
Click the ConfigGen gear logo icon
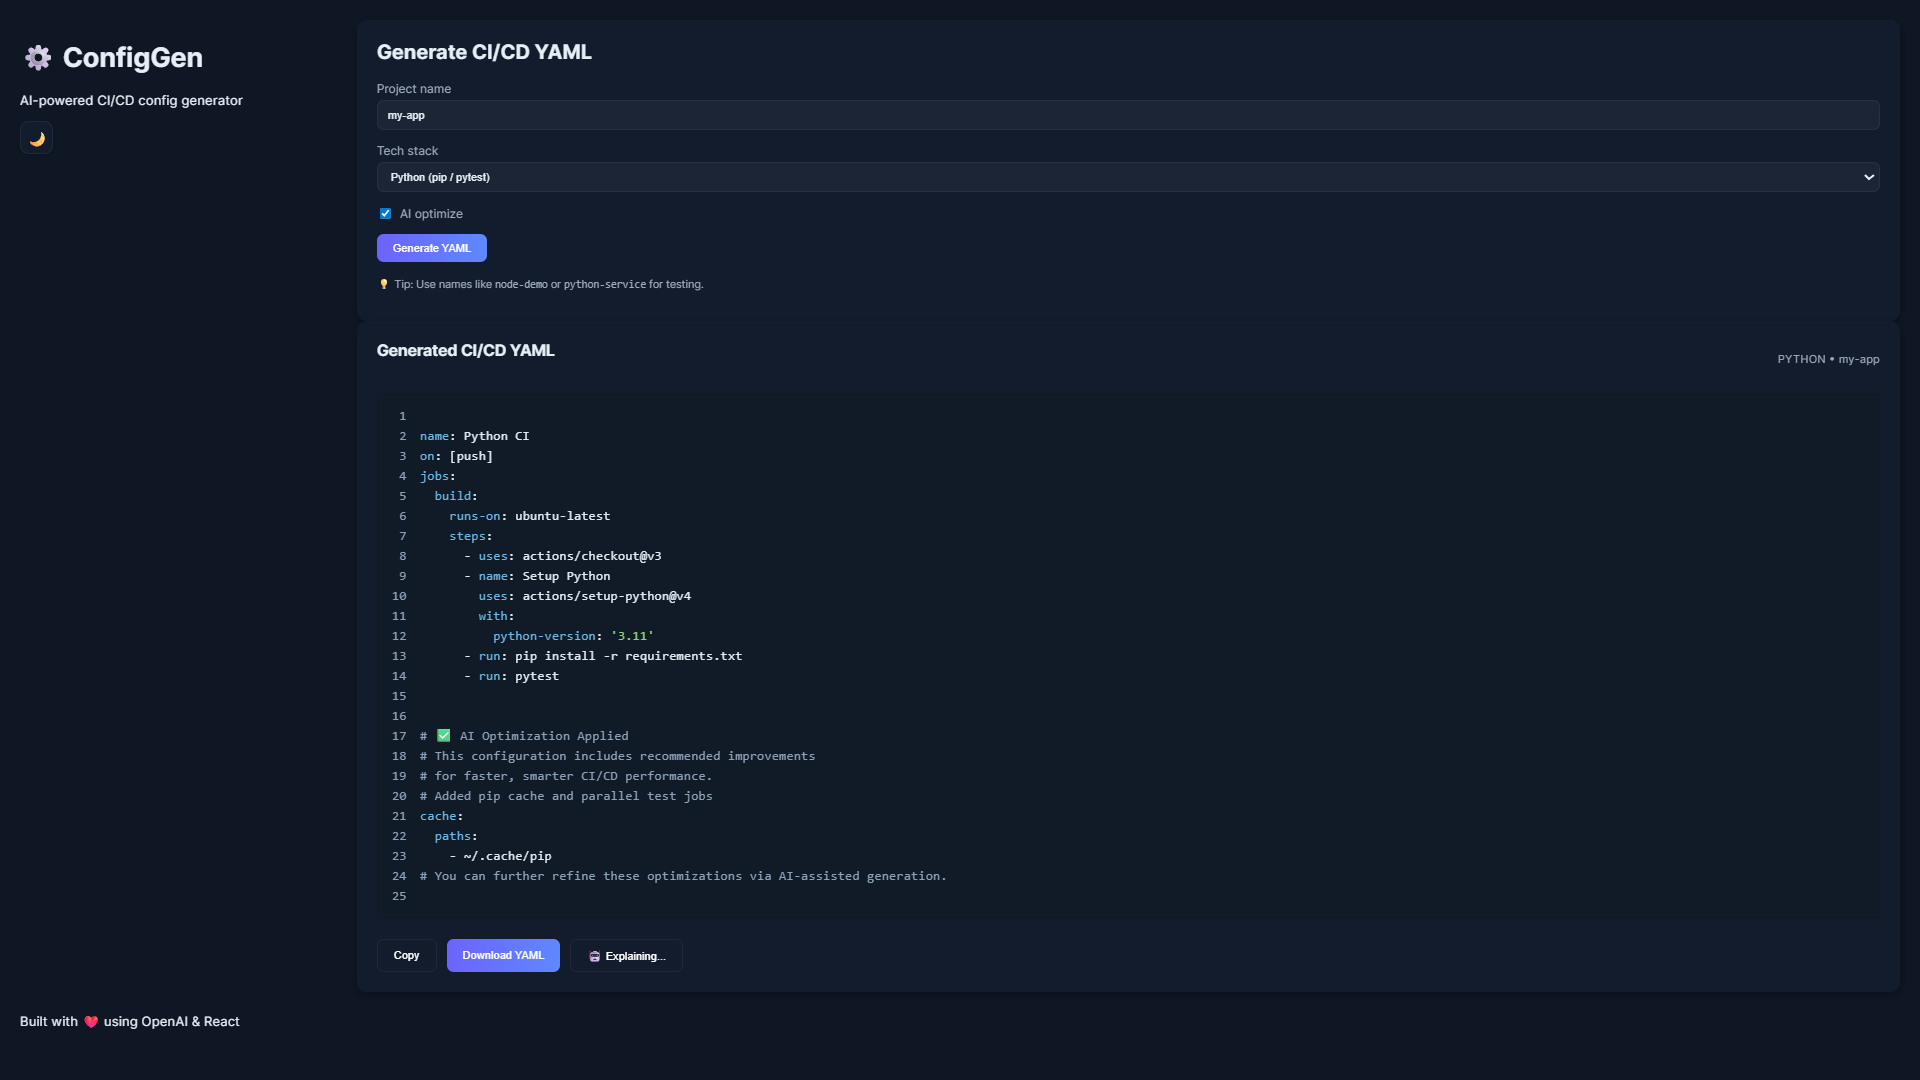click(38, 58)
